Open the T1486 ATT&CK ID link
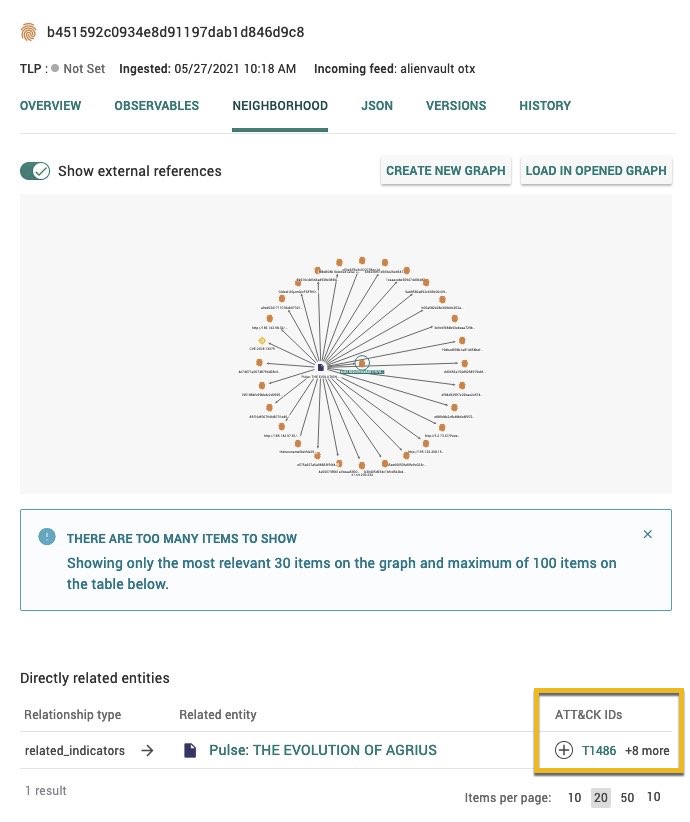This screenshot has width=690, height=822. [599, 750]
